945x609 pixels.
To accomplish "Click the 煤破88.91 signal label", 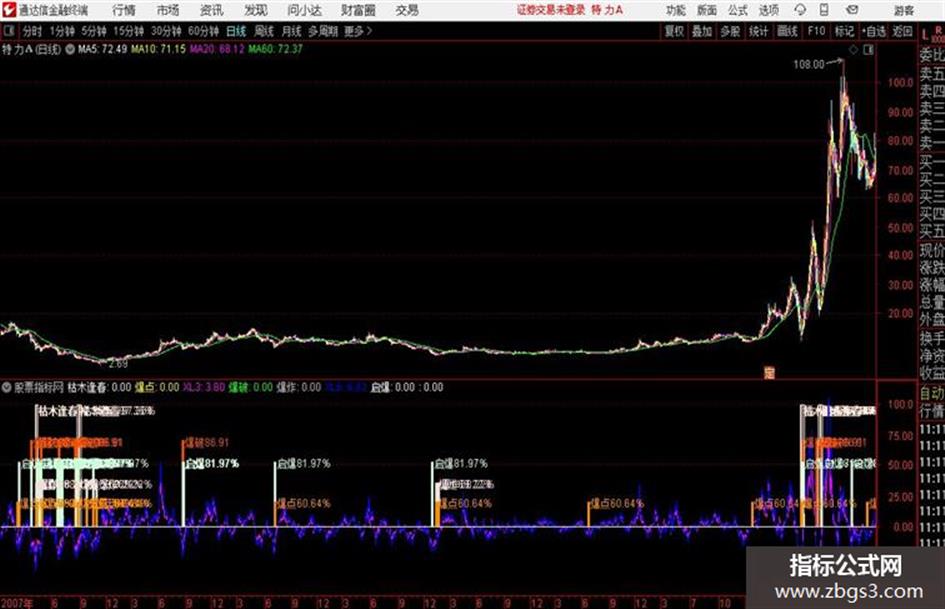I will [x=207, y=443].
